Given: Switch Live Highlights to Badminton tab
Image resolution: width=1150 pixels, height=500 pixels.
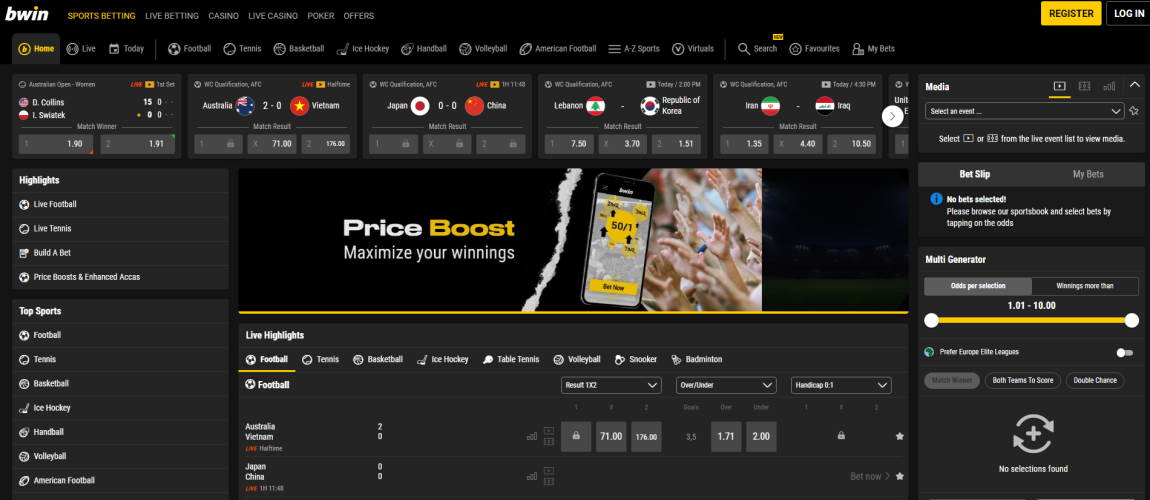Looking at the screenshot, I should pos(696,359).
